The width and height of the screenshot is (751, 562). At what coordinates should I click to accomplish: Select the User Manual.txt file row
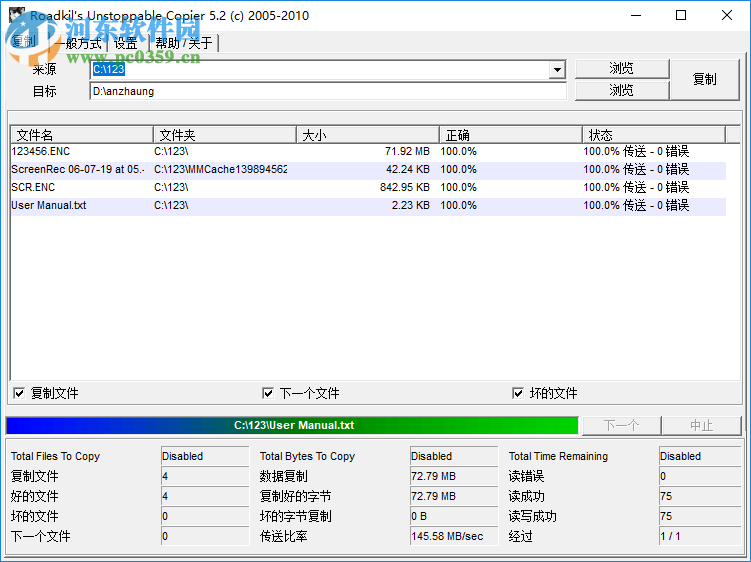(368, 206)
